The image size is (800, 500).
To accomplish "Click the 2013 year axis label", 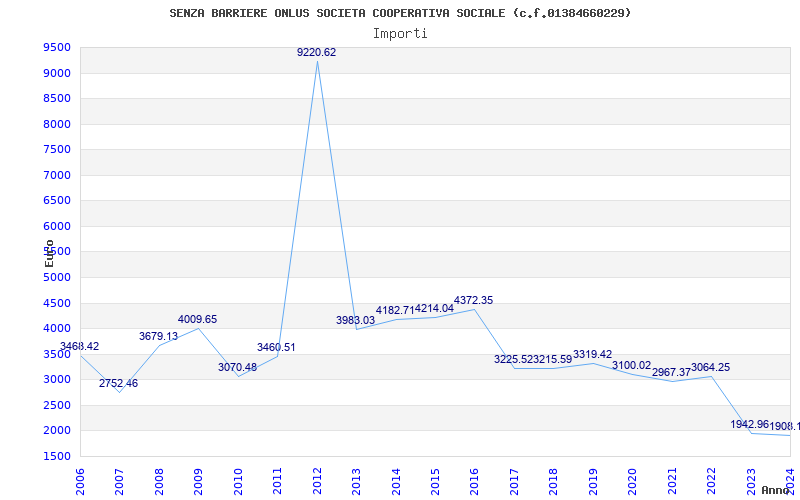I will (356, 481).
